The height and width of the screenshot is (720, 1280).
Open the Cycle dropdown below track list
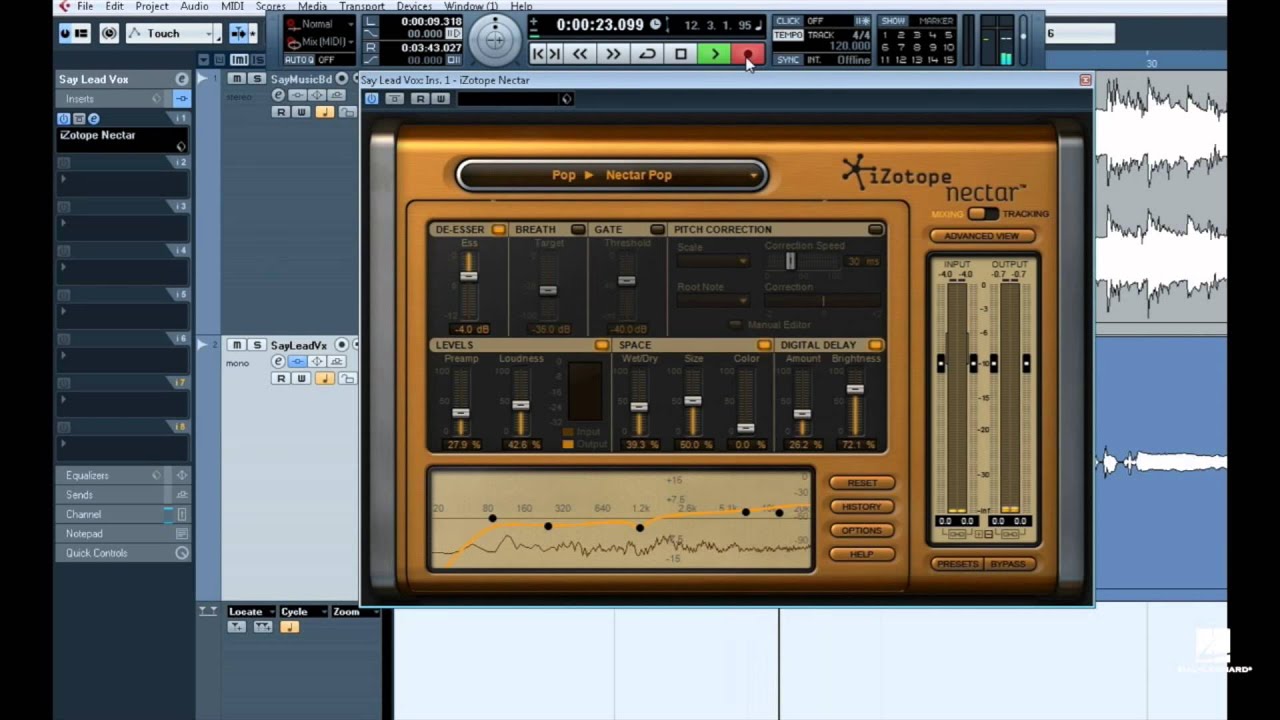pyautogui.click(x=303, y=612)
